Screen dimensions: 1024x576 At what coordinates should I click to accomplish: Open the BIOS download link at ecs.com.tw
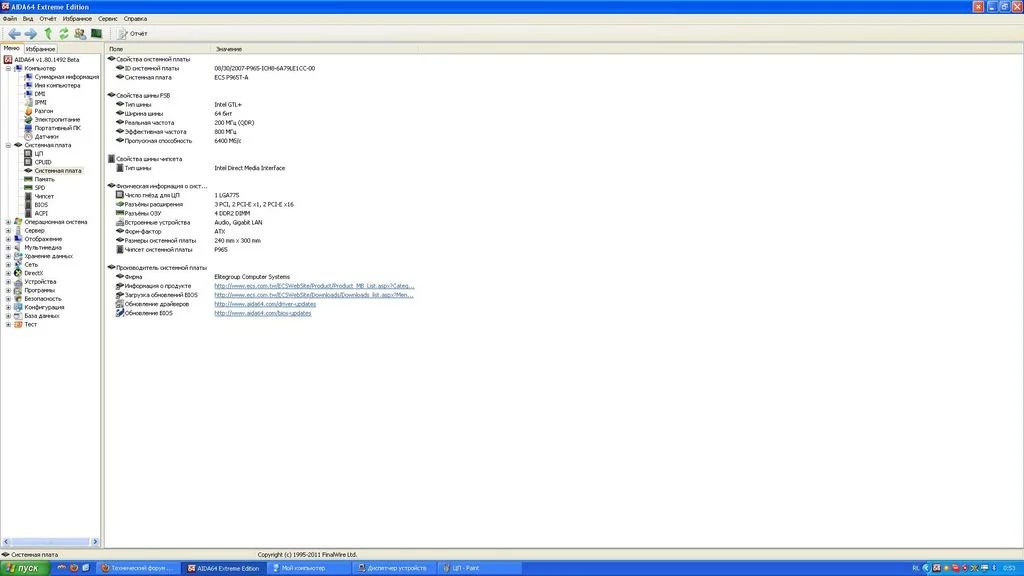click(x=313, y=295)
